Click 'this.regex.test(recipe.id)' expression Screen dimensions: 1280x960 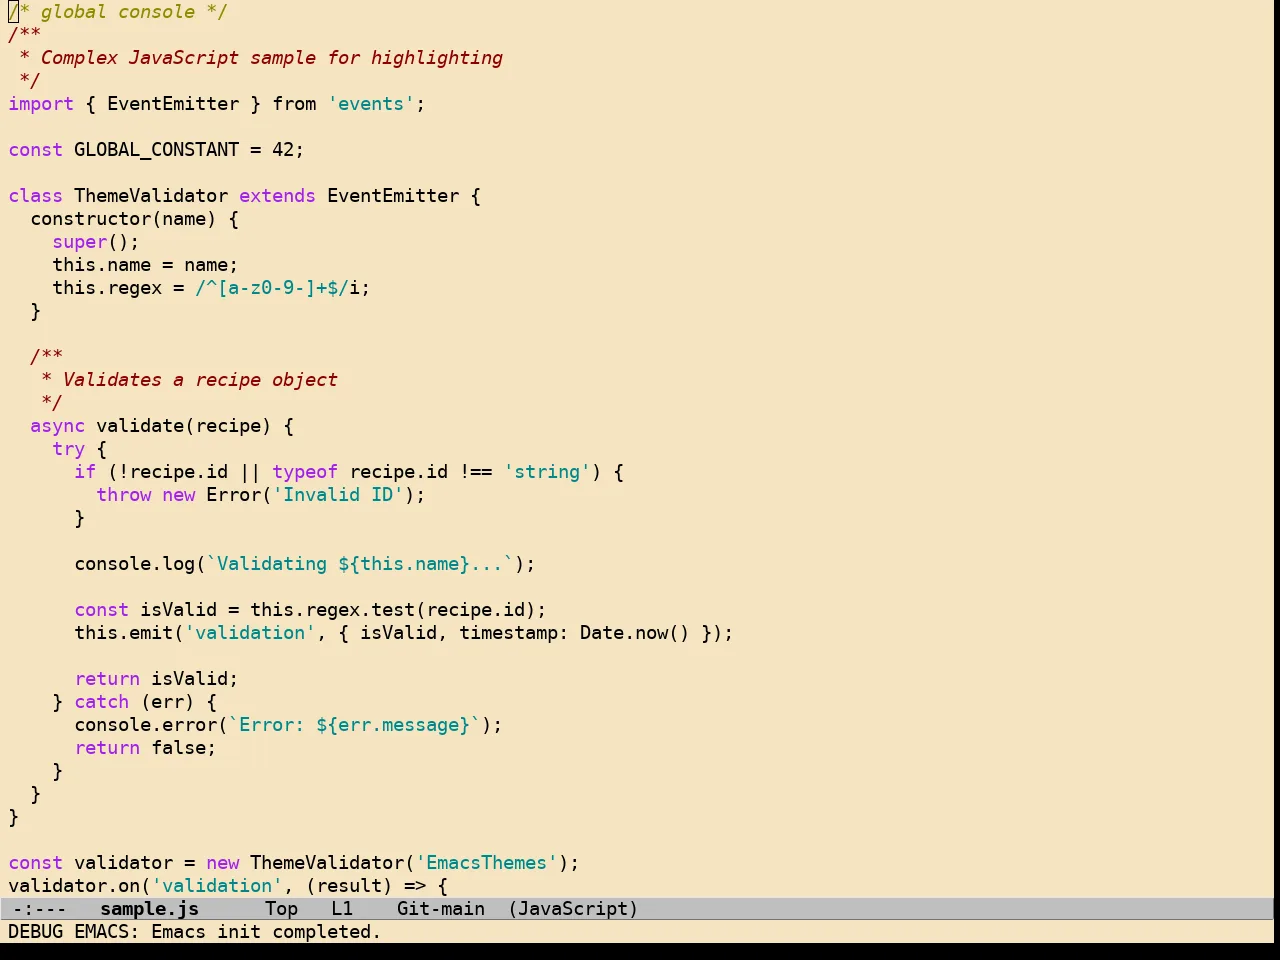click(393, 610)
